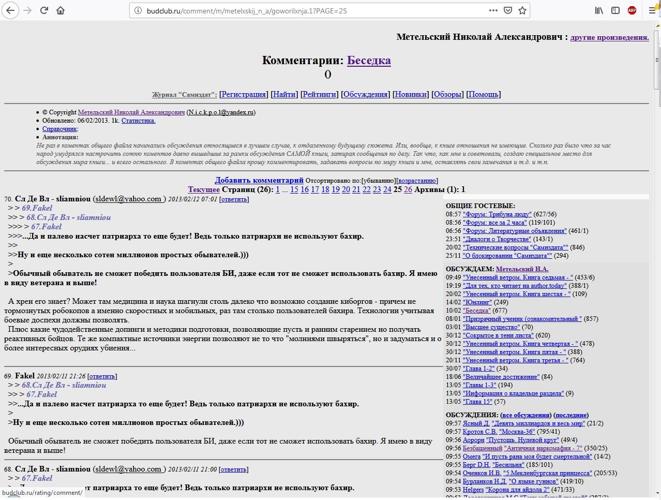This screenshot has height=500, width=661.
Task: Open 'Статистика' link in file info
Action: pyautogui.click(x=138, y=120)
